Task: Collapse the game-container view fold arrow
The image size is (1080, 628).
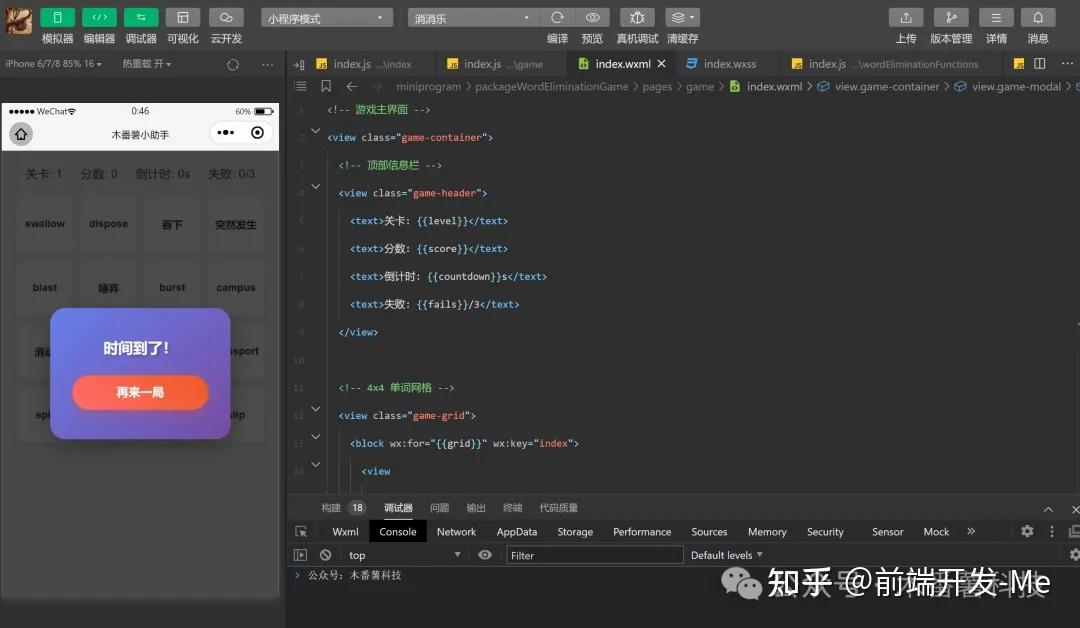Action: coord(315,130)
